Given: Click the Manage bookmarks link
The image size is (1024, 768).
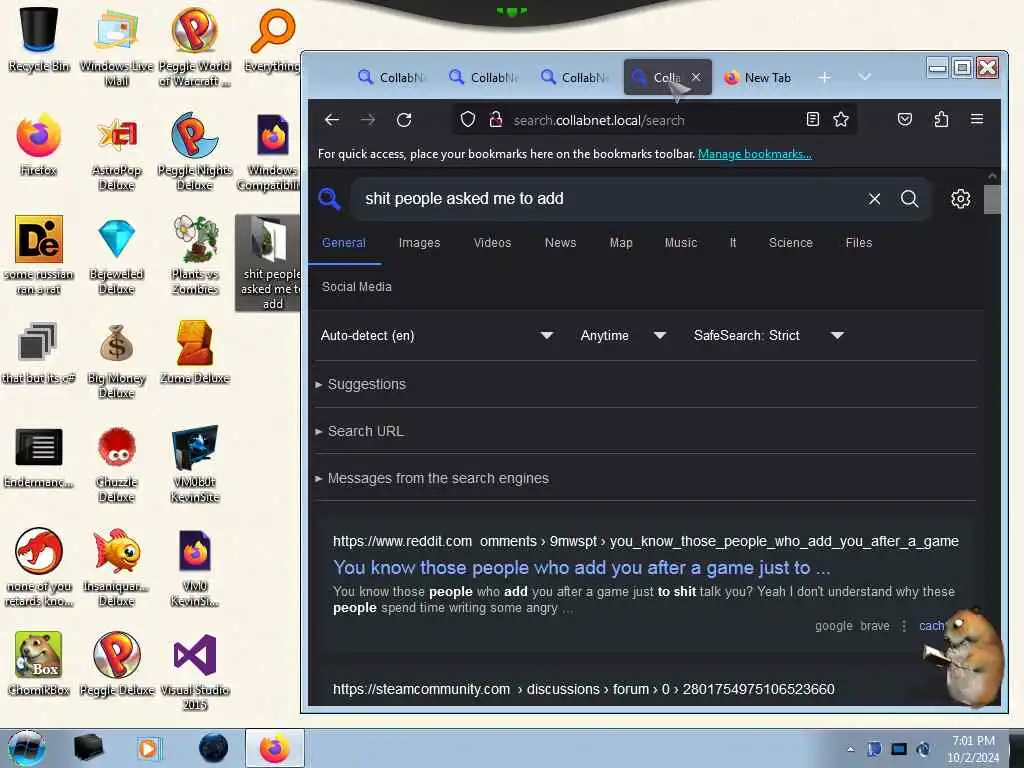Looking at the screenshot, I should (754, 154).
